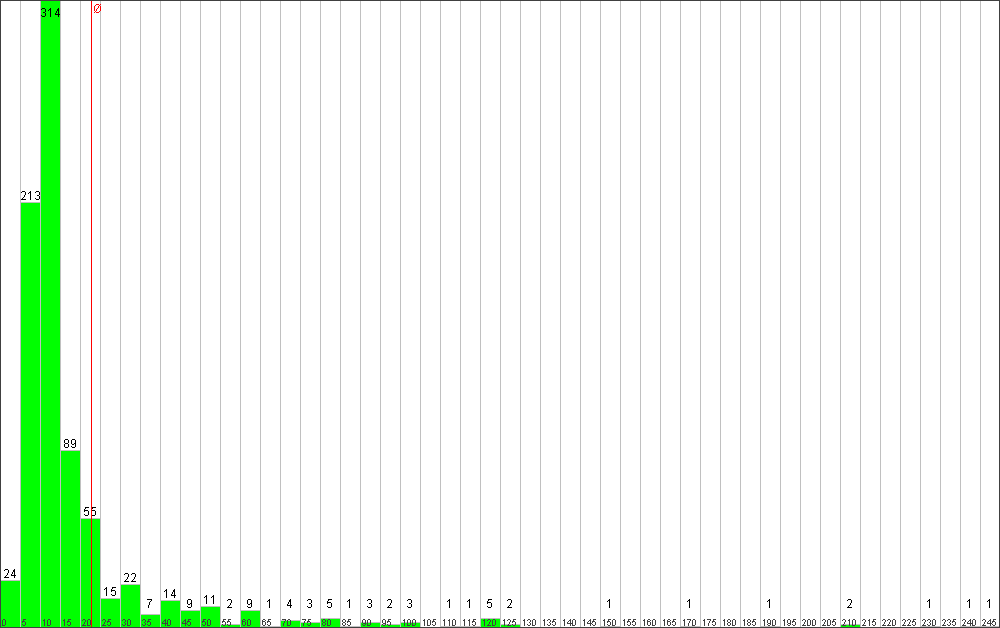Click the bar labeled 15
Viewport: 1000px width, 628px height.
pos(110,612)
